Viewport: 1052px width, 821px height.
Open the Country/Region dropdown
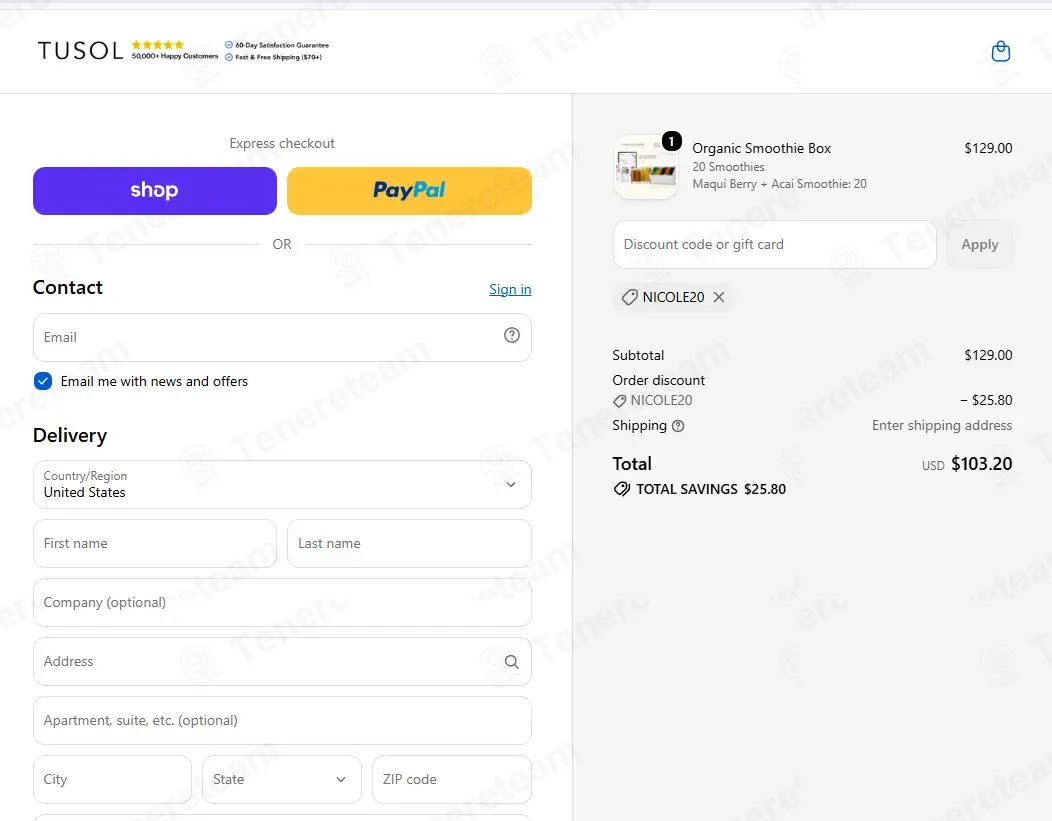pyautogui.click(x=282, y=484)
